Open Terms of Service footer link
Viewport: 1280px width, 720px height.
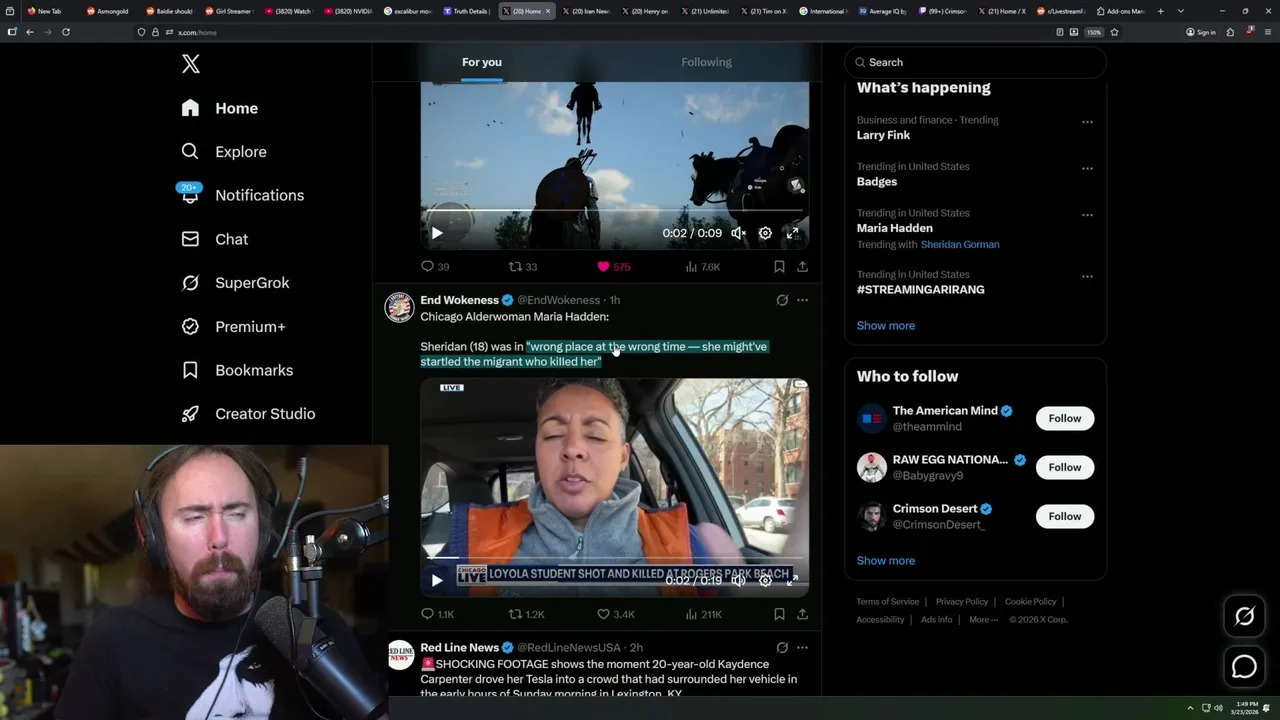[888, 602]
